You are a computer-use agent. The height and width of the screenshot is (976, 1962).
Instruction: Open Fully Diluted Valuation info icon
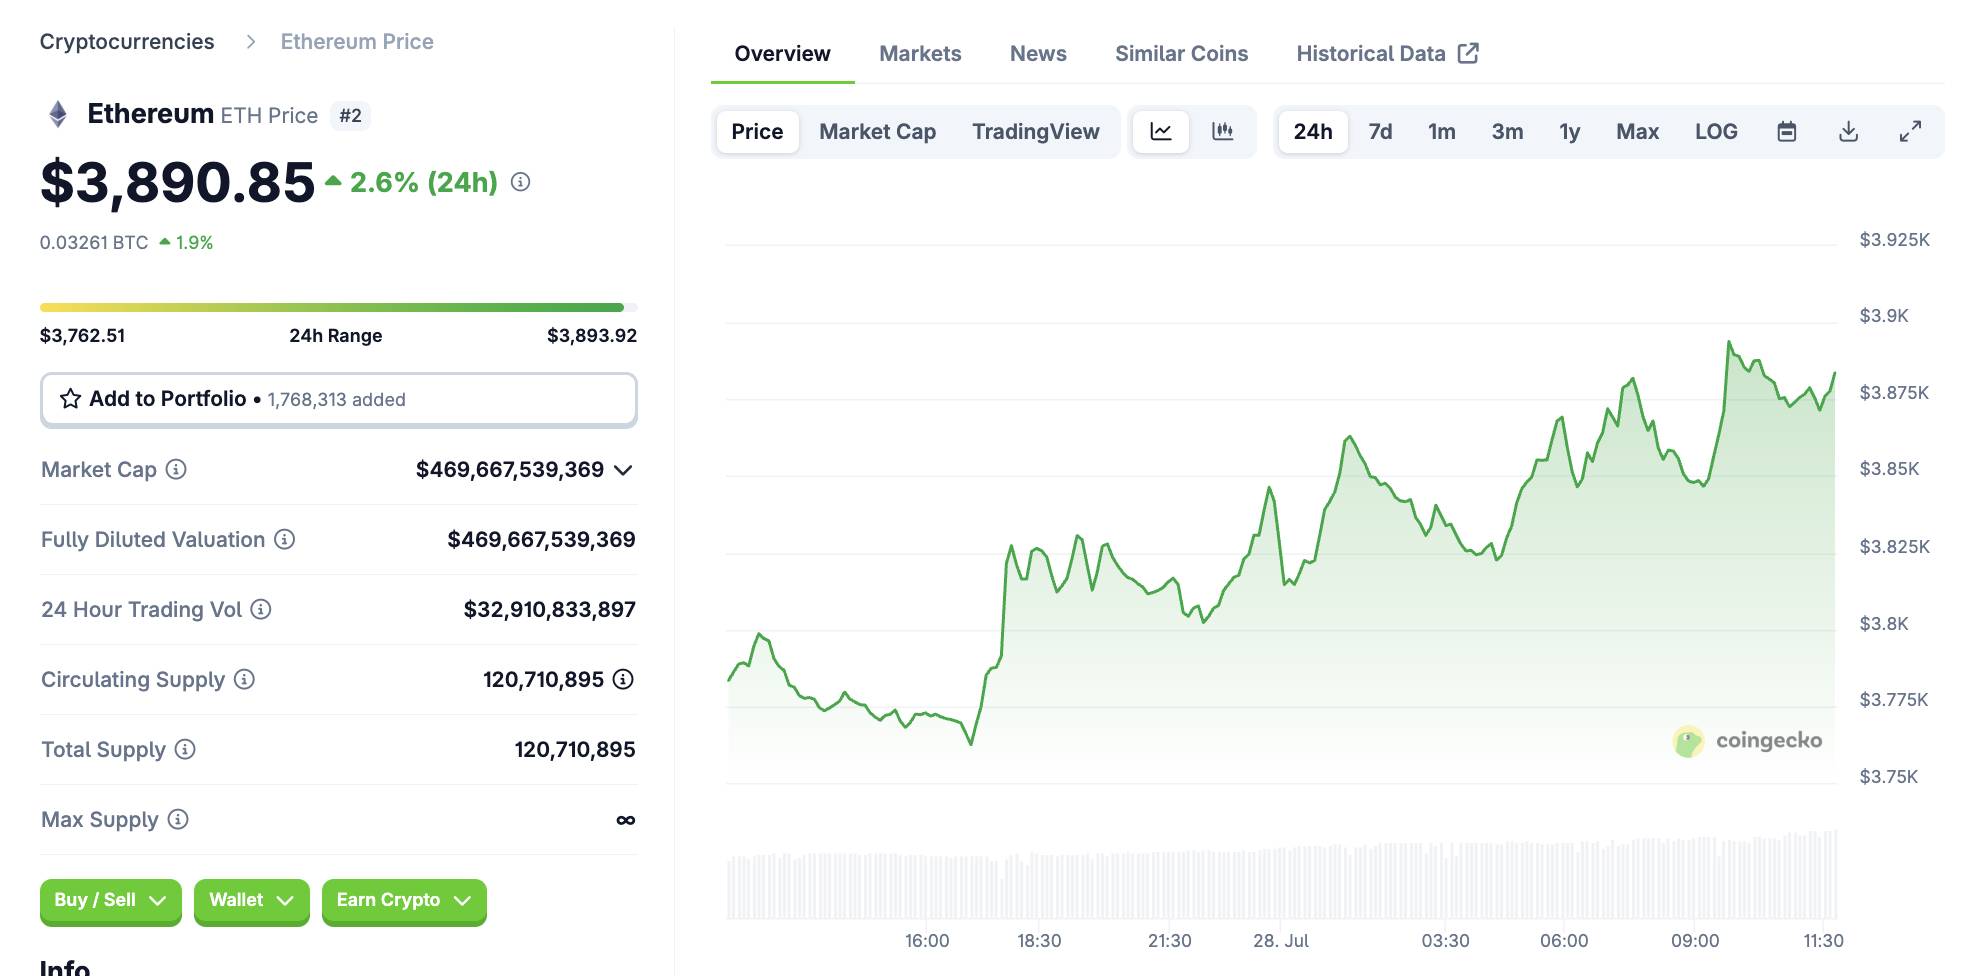point(285,539)
